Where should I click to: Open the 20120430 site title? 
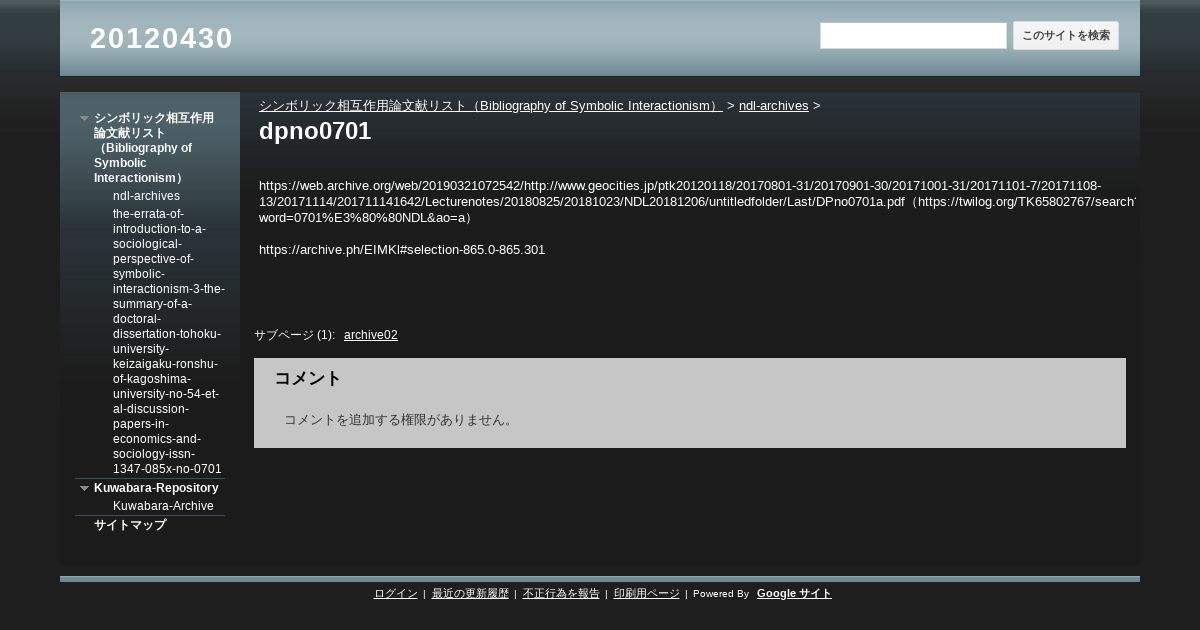(x=161, y=38)
